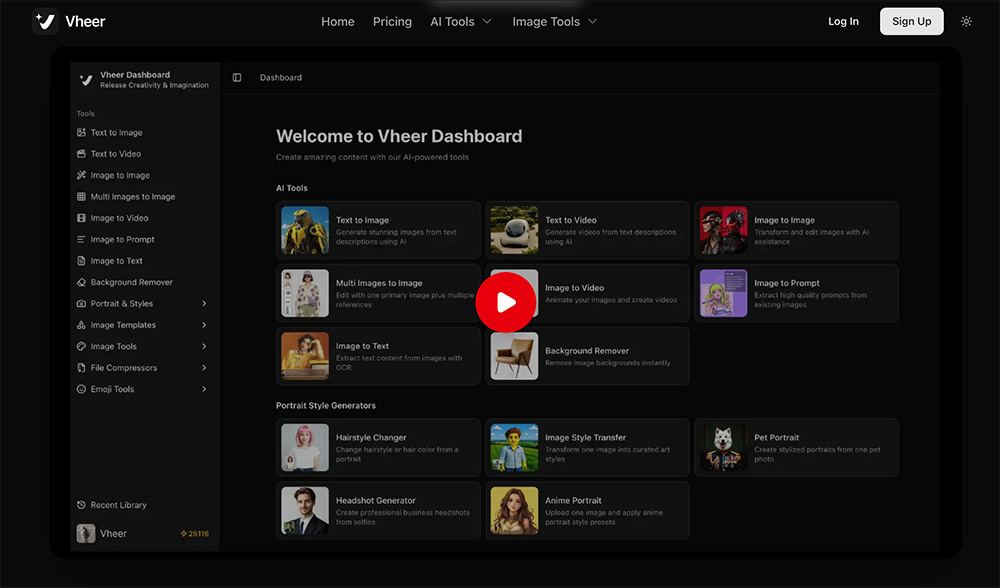
Task: Open the AI Tools dropdown menu
Action: click(x=460, y=22)
